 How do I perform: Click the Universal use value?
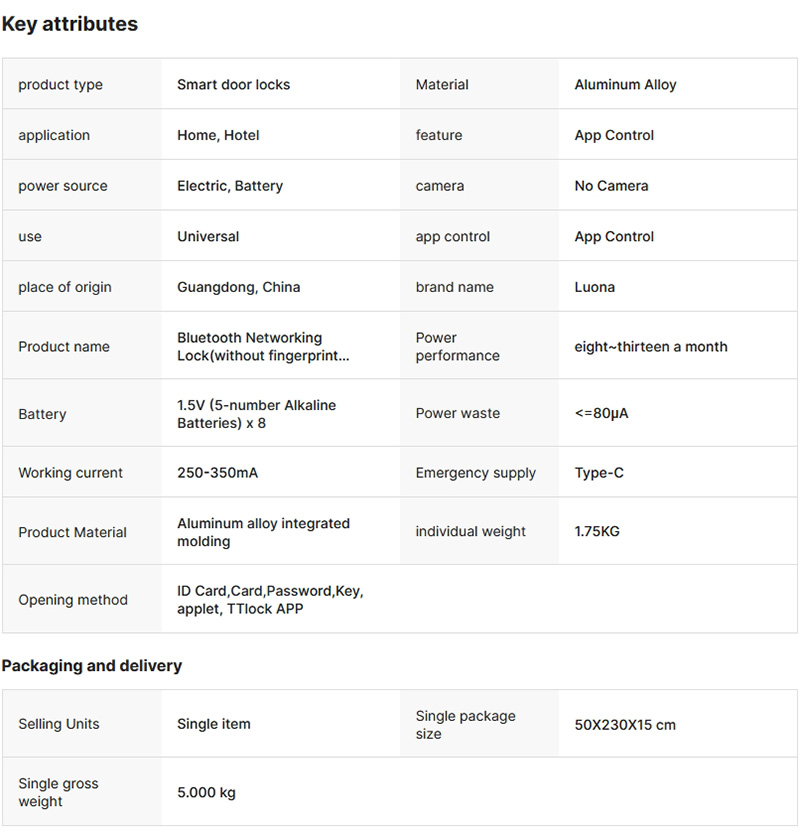(x=208, y=237)
